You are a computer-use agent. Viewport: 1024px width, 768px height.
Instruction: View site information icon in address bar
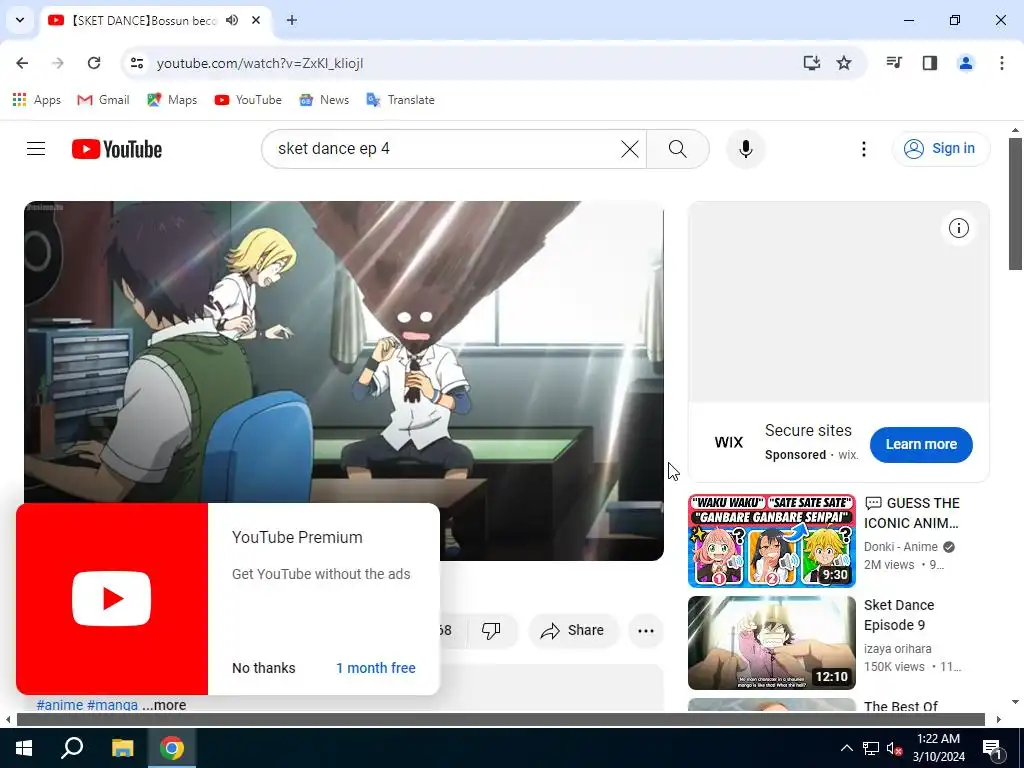(x=136, y=63)
